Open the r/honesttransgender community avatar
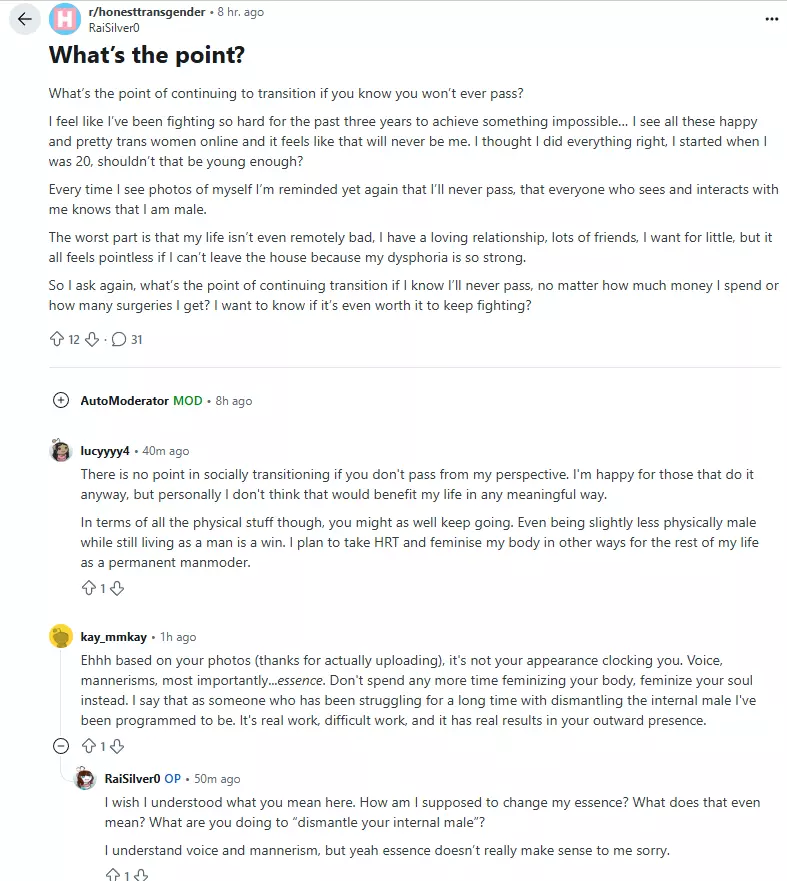This screenshot has width=787, height=881. coord(65,19)
